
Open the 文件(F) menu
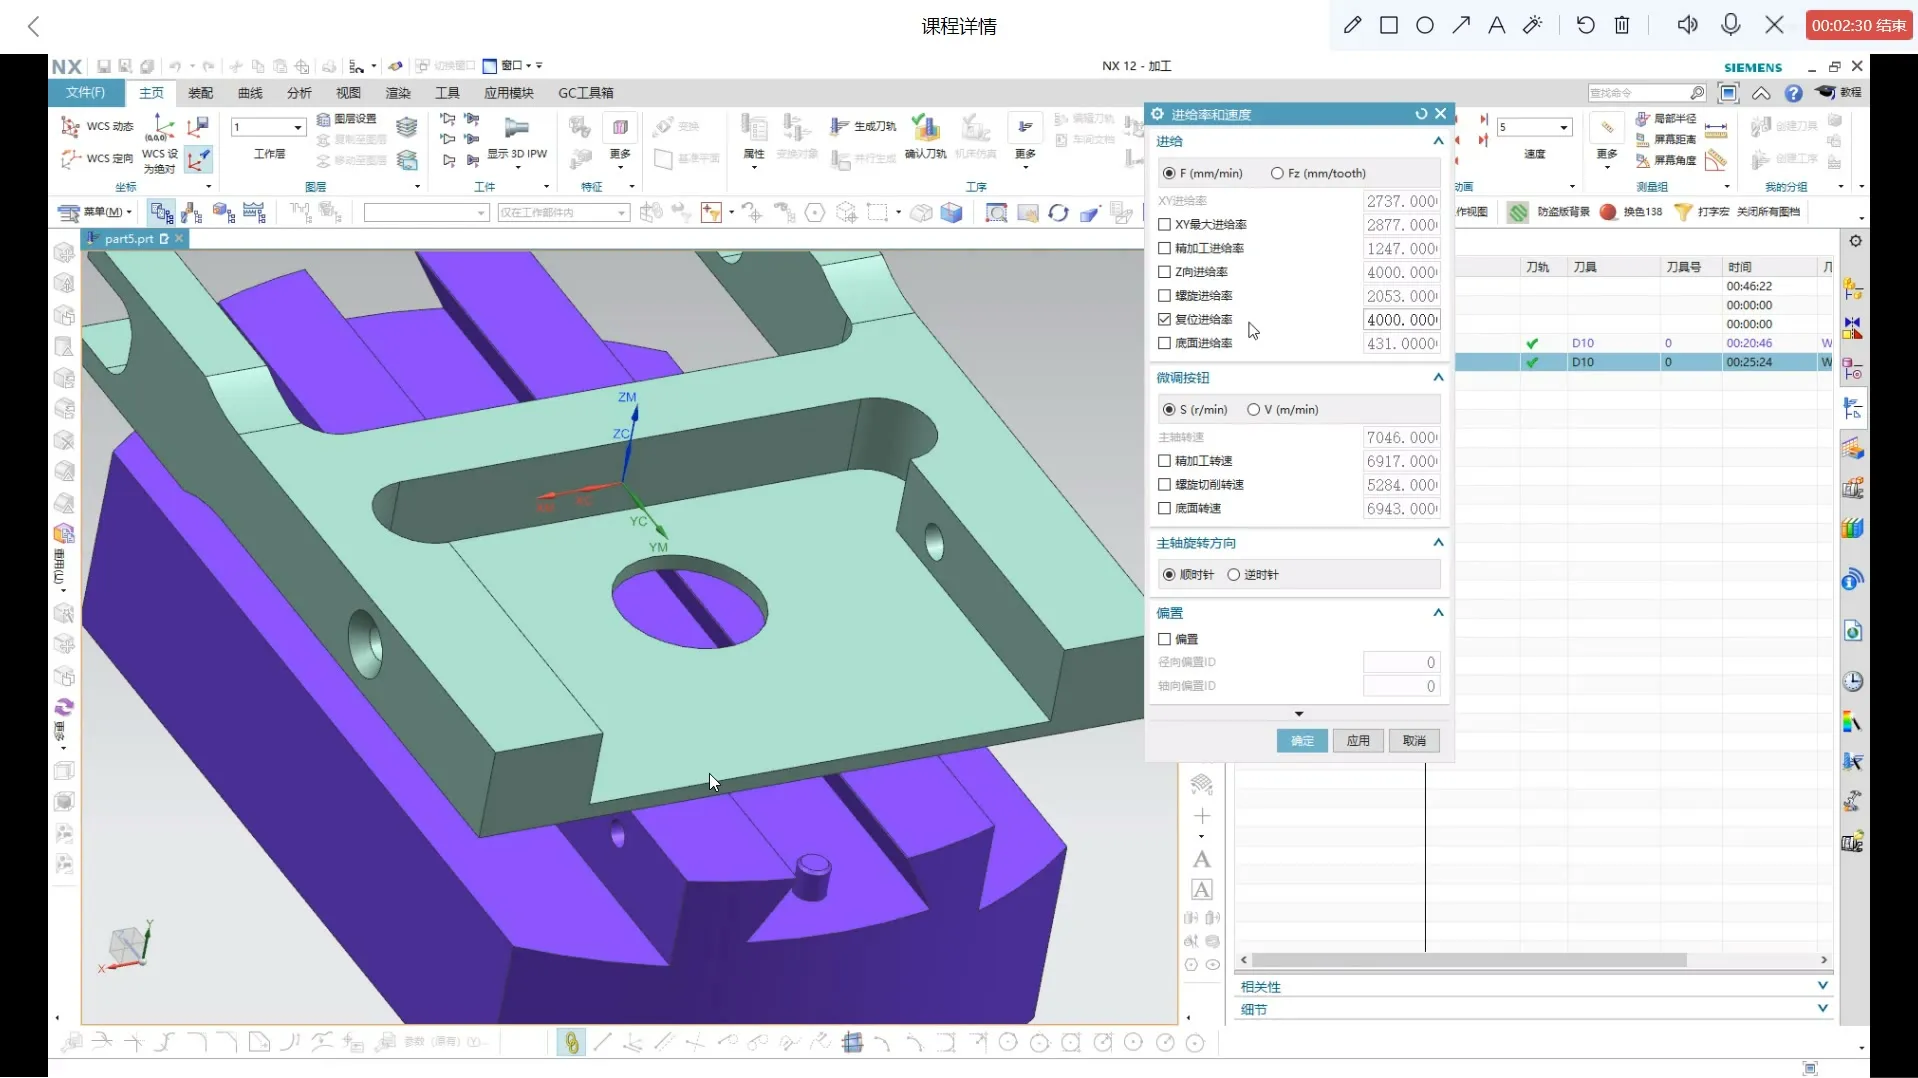[85, 93]
